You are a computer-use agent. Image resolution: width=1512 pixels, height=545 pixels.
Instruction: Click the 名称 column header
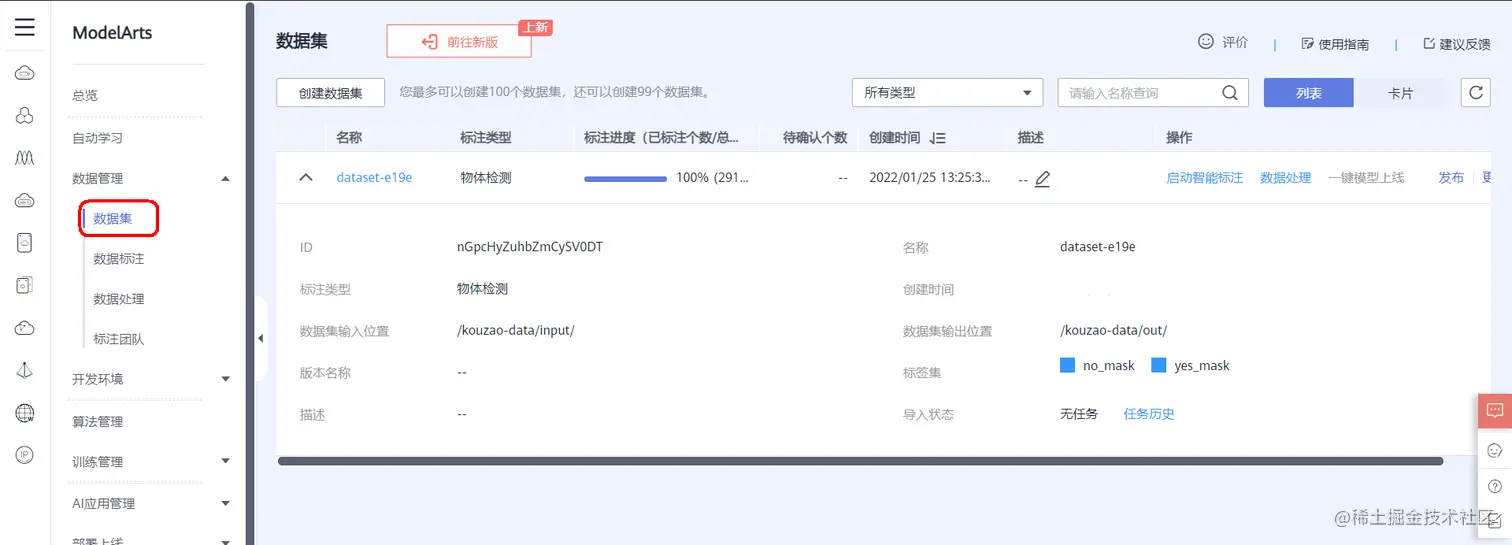[x=349, y=138]
